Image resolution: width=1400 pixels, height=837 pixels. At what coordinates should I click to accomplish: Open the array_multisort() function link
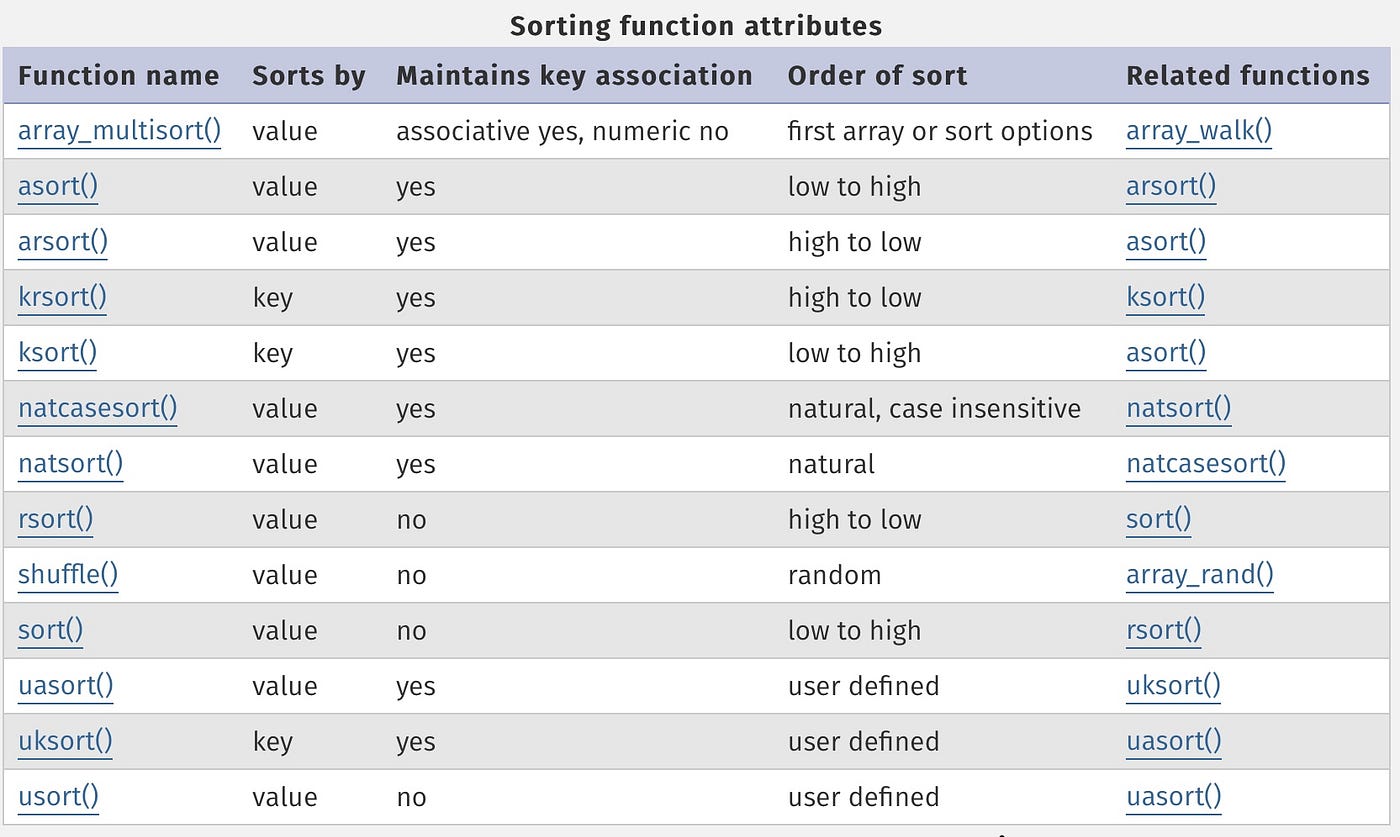point(119,131)
